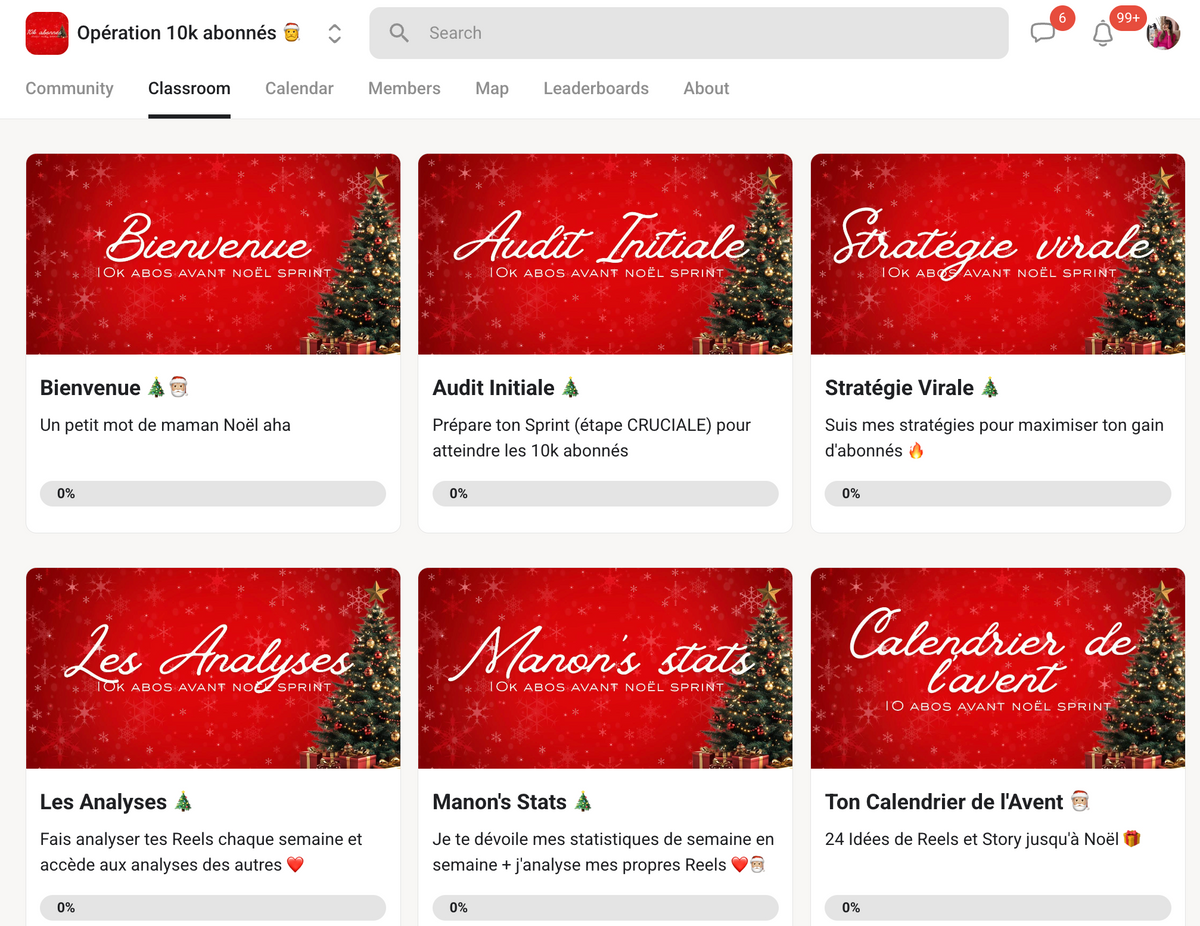Open the group switcher chevrons
The width and height of the screenshot is (1200, 926).
pos(335,33)
